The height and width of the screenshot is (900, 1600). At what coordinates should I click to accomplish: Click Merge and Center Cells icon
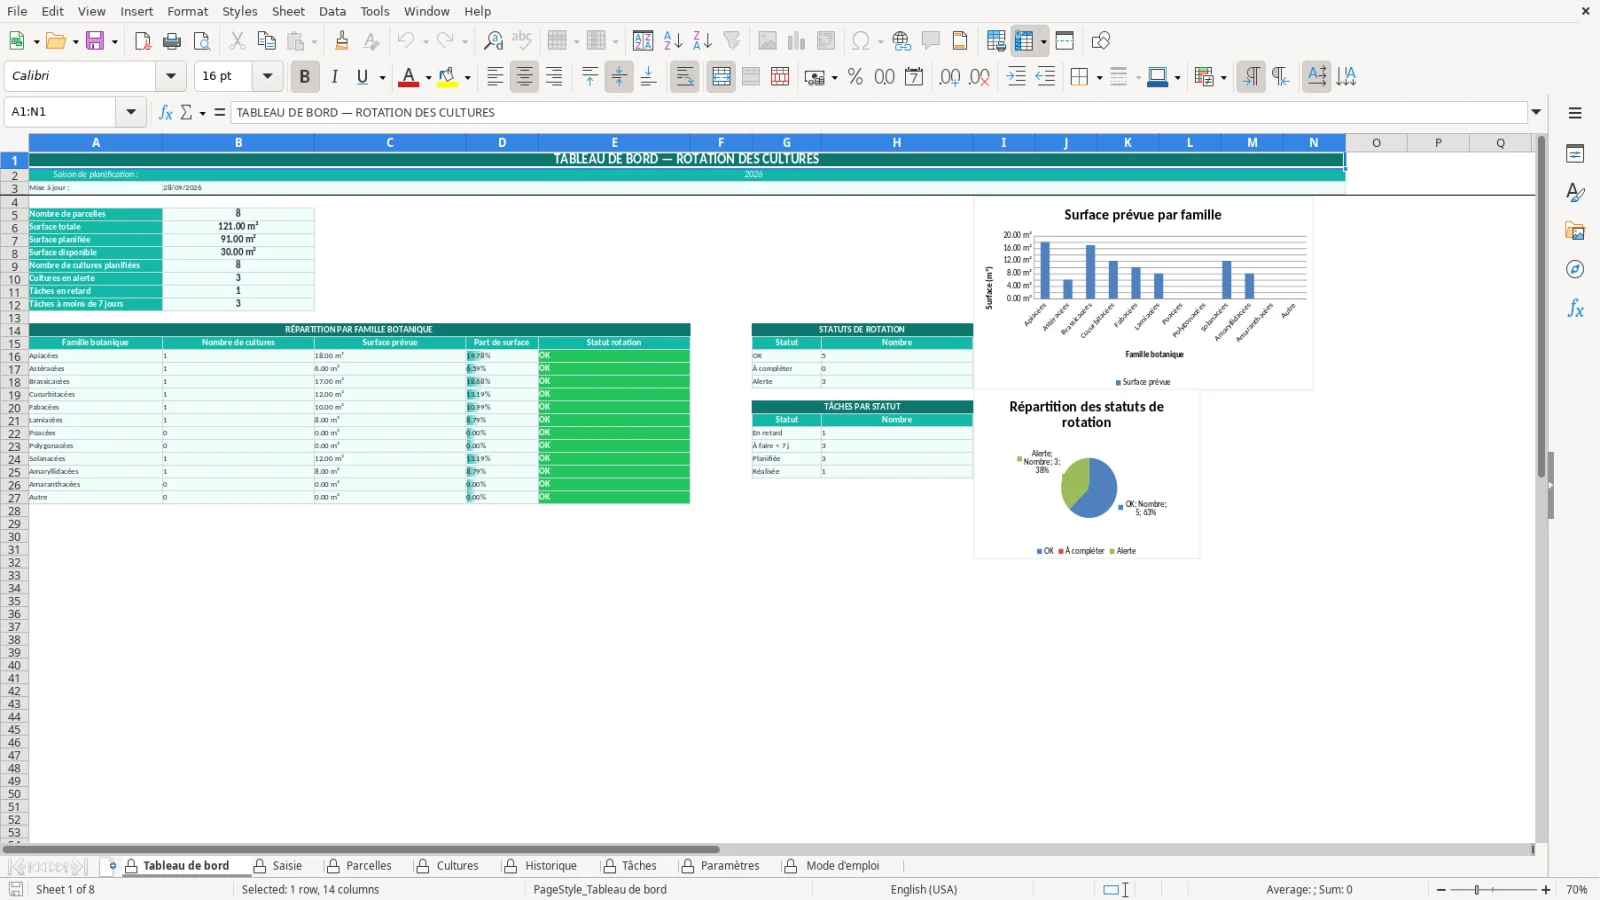(x=721, y=76)
